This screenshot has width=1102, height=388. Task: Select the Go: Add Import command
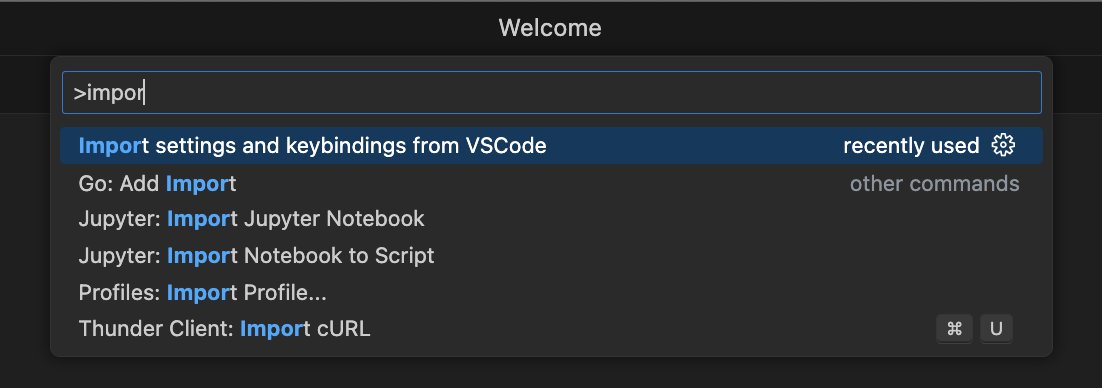pyautogui.click(x=552, y=183)
